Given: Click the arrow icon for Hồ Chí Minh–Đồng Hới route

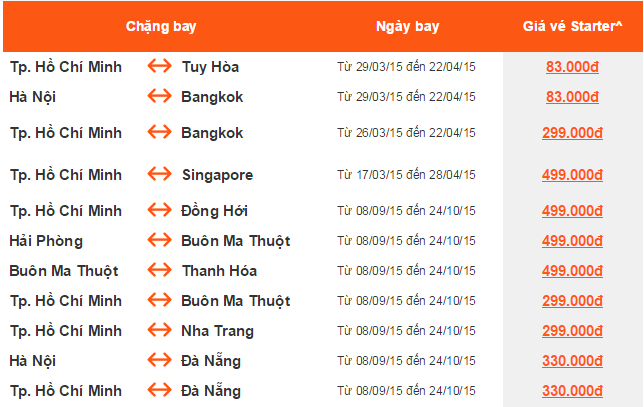Looking at the screenshot, I should [160, 211].
